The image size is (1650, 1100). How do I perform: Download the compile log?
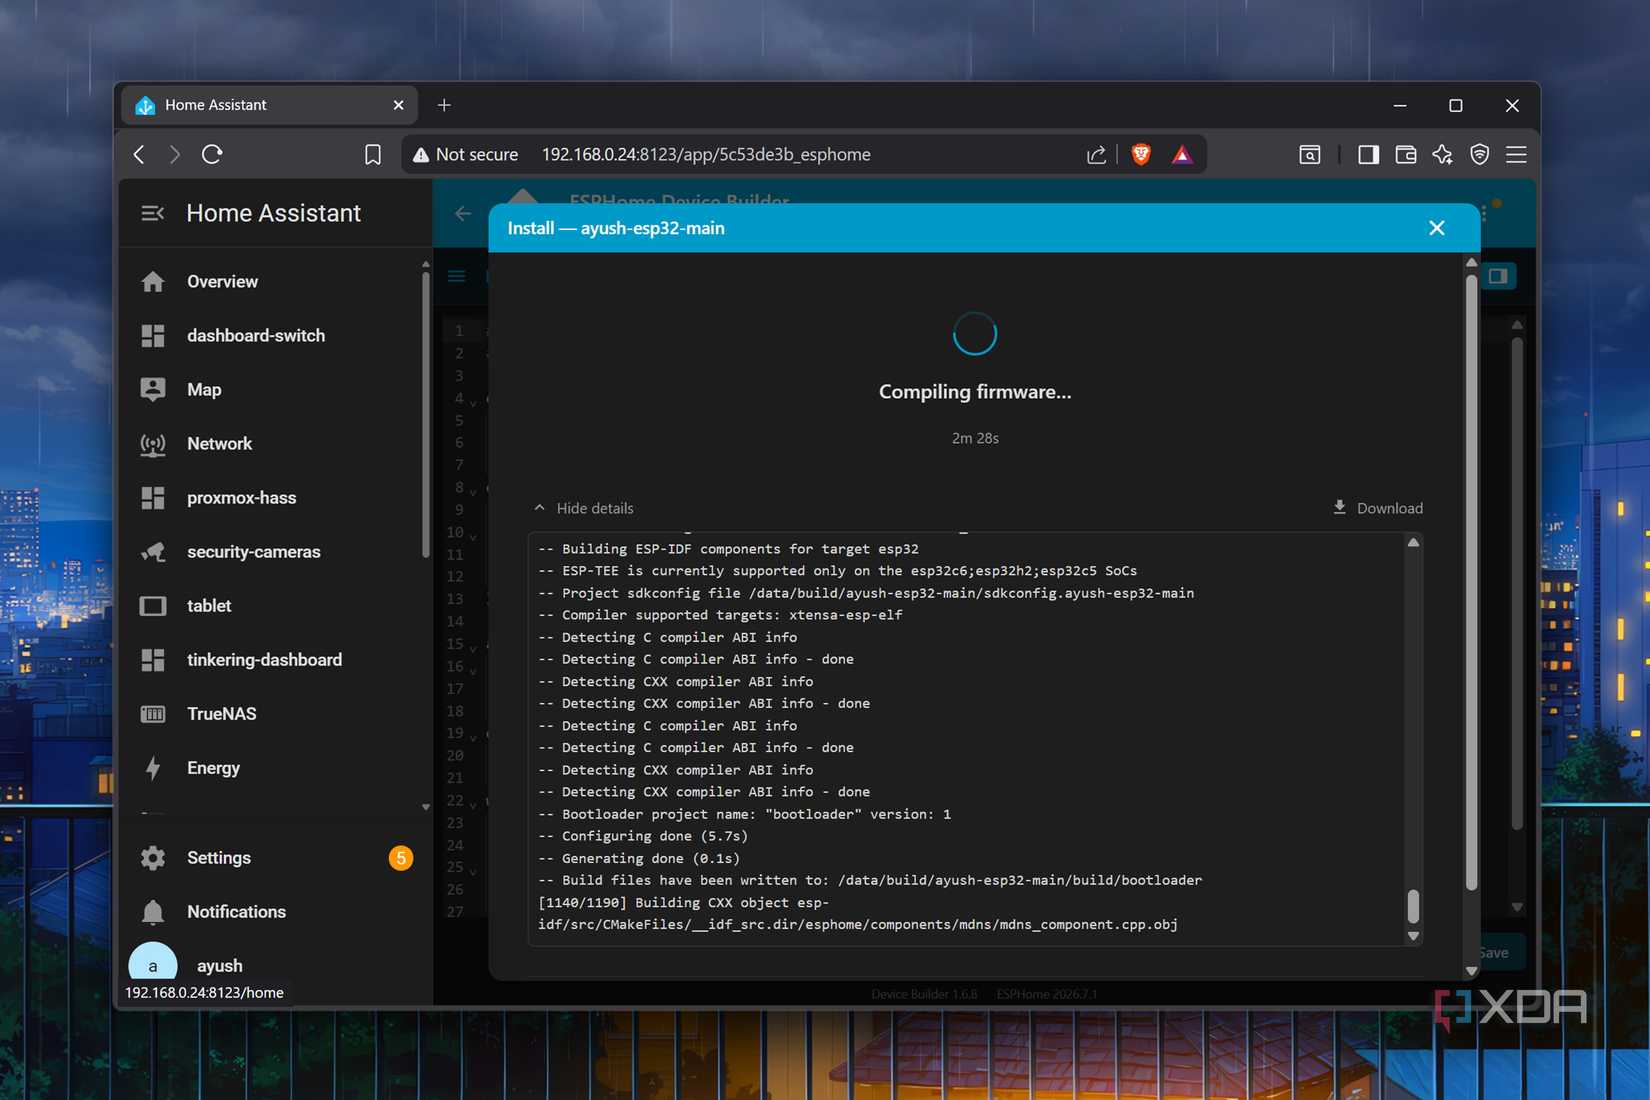point(1378,508)
